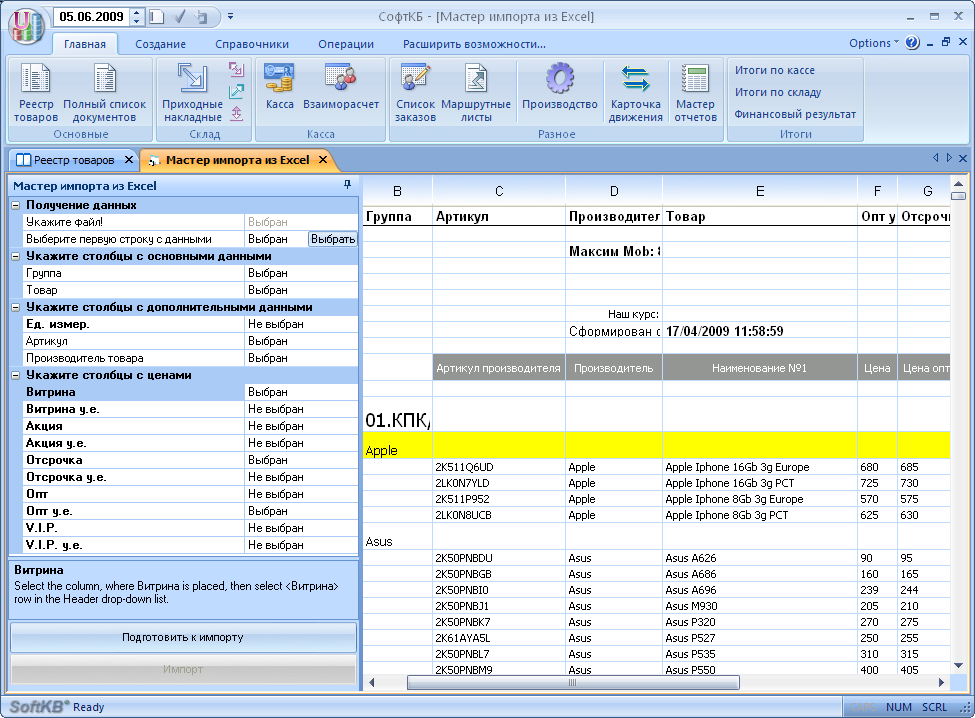Collapse Укажите столбцы с ценами section
Screen dimensions: 975x718
pos(16,375)
